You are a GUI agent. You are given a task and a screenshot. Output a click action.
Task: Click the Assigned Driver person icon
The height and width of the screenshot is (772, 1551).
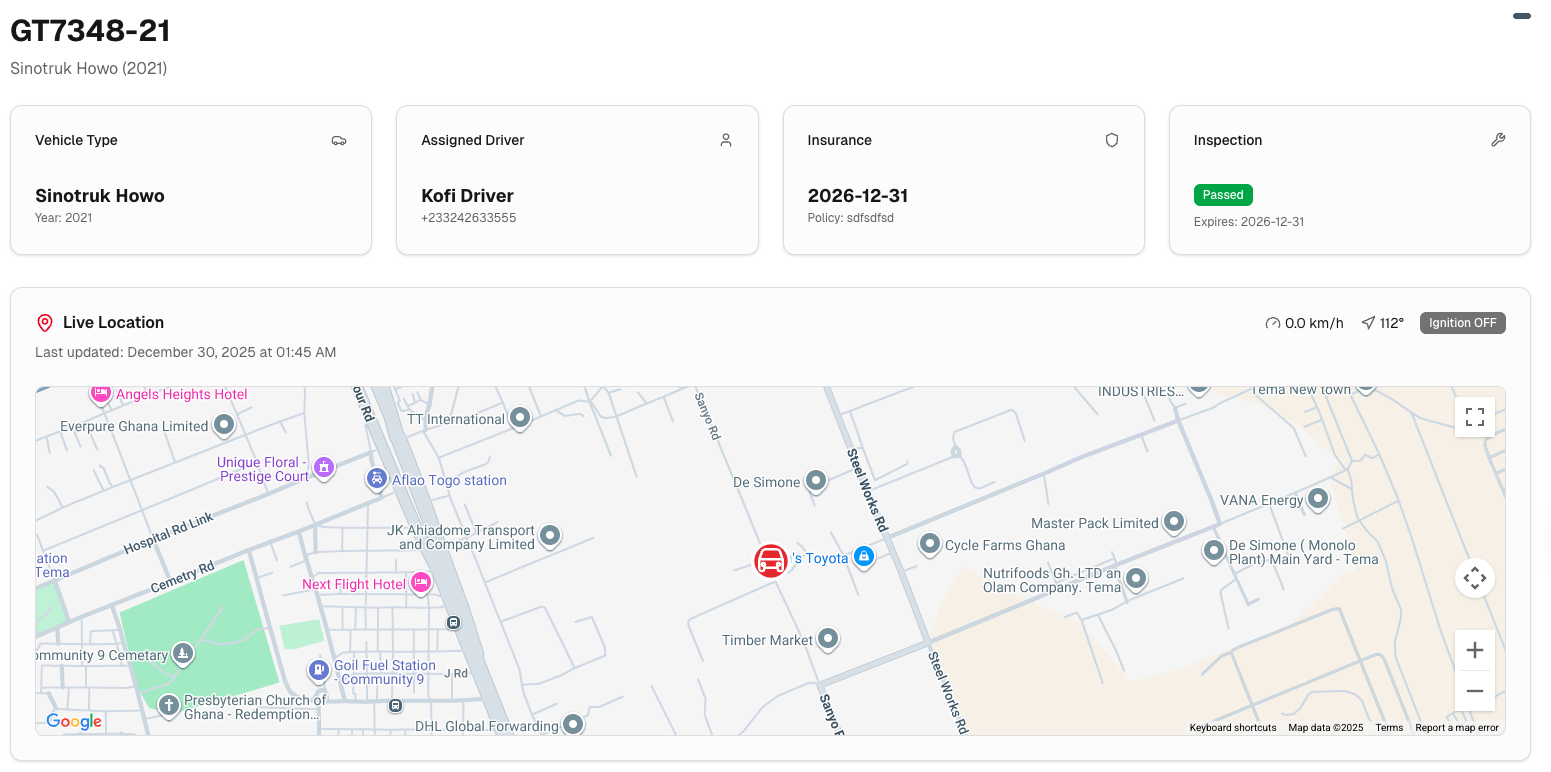pos(725,140)
